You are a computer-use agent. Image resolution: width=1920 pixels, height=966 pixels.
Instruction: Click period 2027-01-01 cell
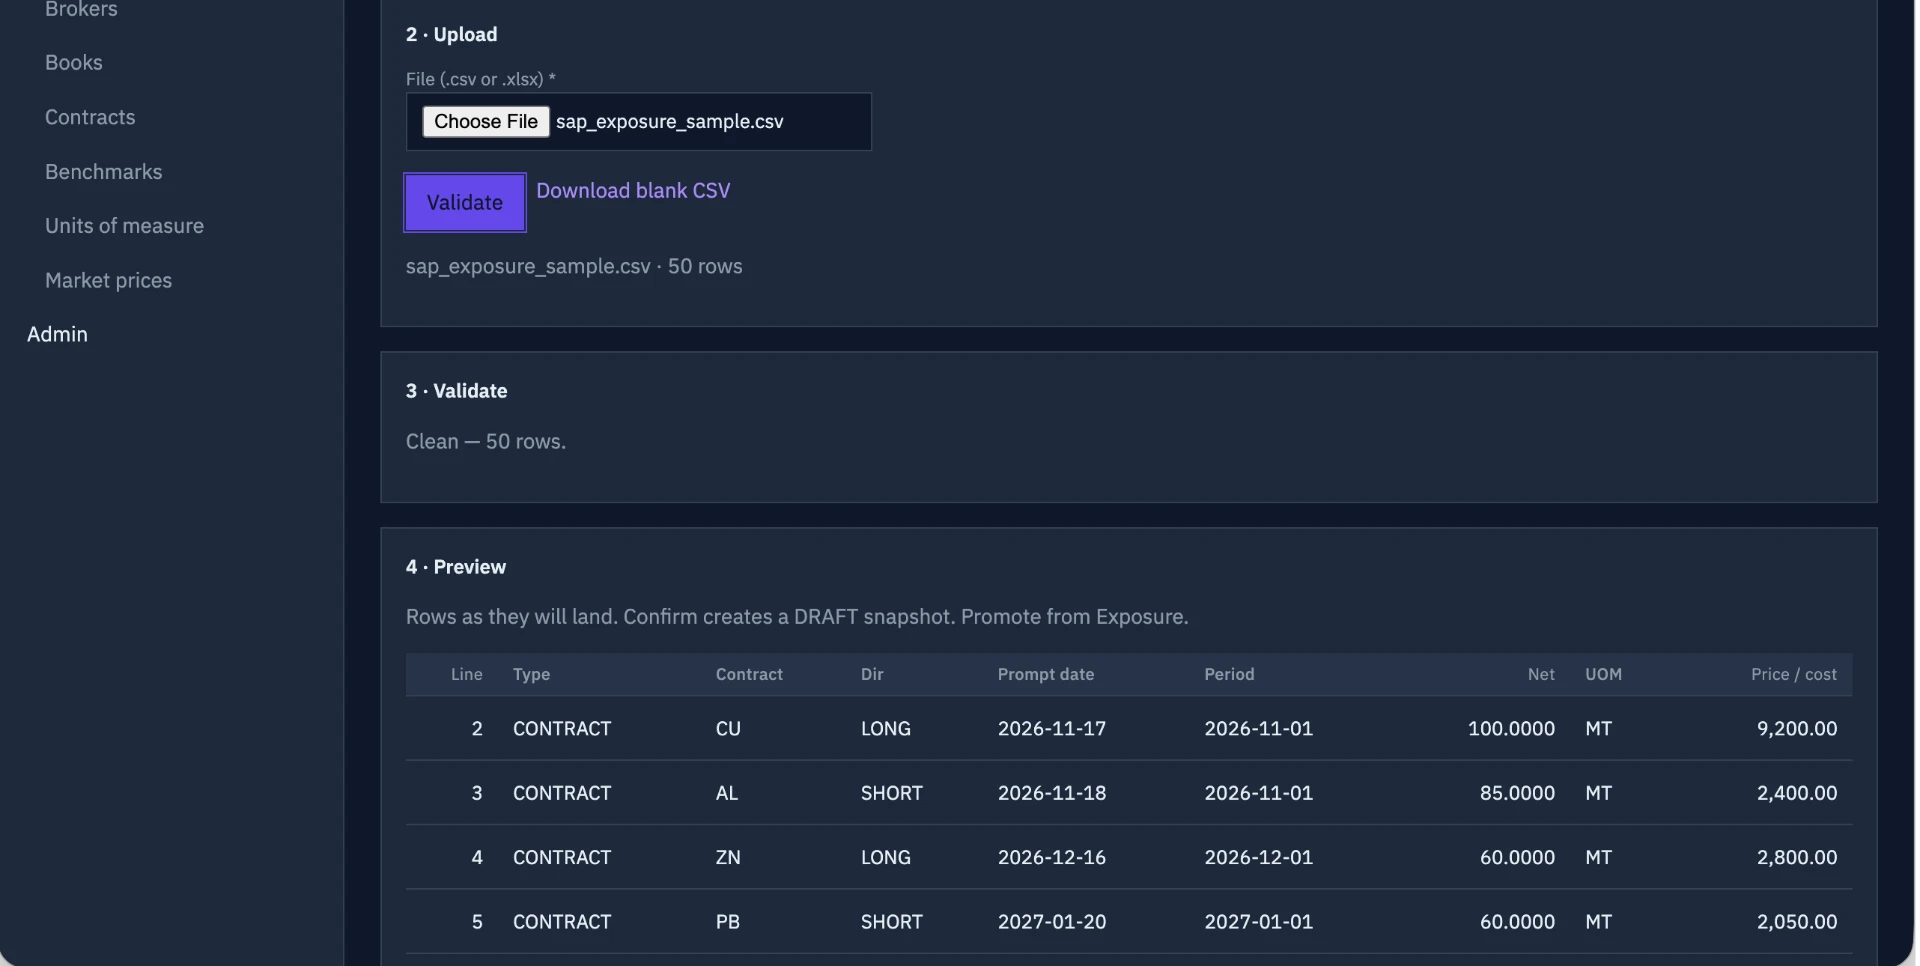tap(1258, 921)
